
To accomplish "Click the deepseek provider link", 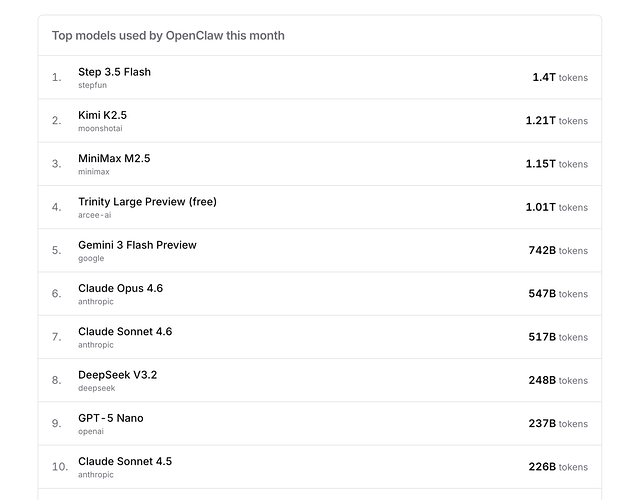I will 95,388.
